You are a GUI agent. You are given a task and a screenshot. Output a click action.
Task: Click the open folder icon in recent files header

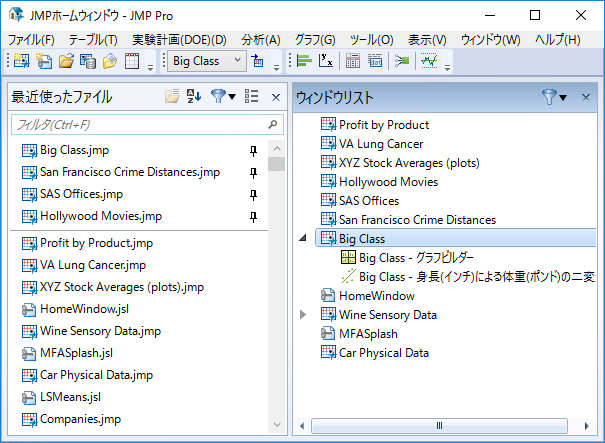click(172, 96)
